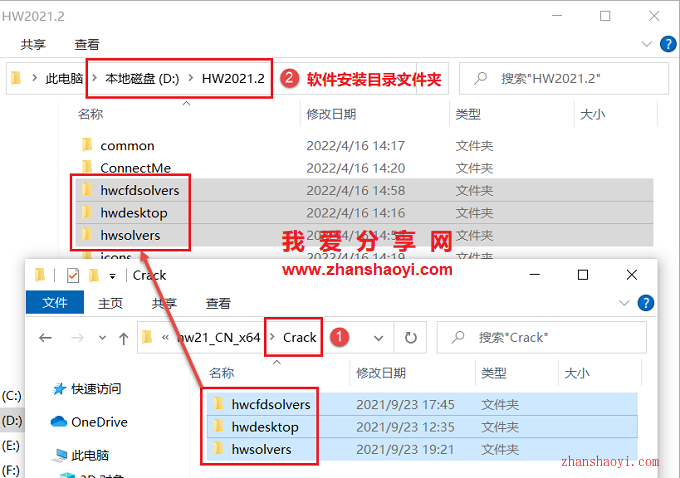Expand the « hidden breadcrumbs in Crack address bar

(165, 337)
